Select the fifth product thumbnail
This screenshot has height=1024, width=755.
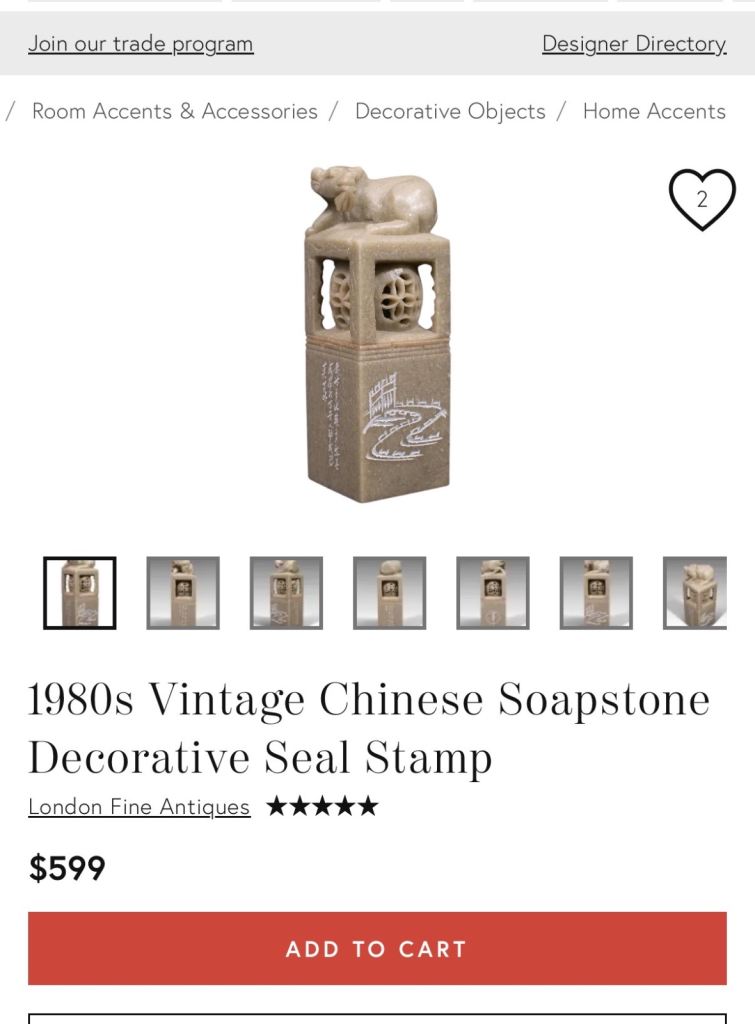coord(492,593)
